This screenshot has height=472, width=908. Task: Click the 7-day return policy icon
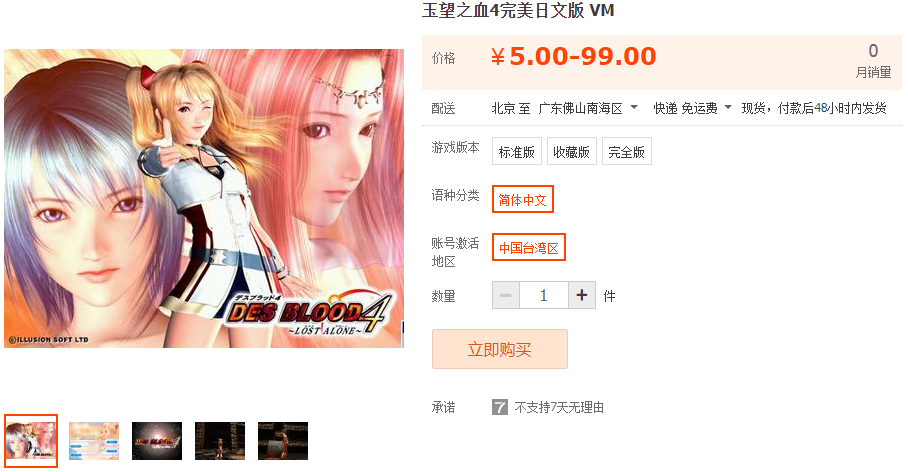pyautogui.click(x=500, y=407)
